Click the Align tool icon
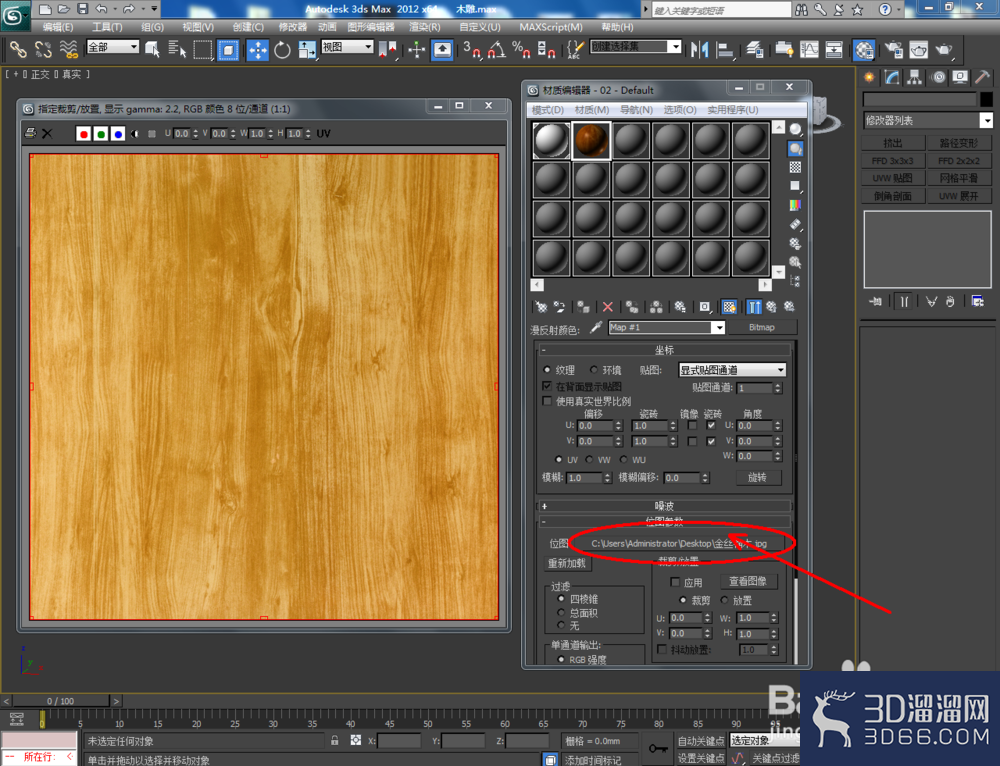This screenshot has height=766, width=1000. pyautogui.click(x=725, y=49)
